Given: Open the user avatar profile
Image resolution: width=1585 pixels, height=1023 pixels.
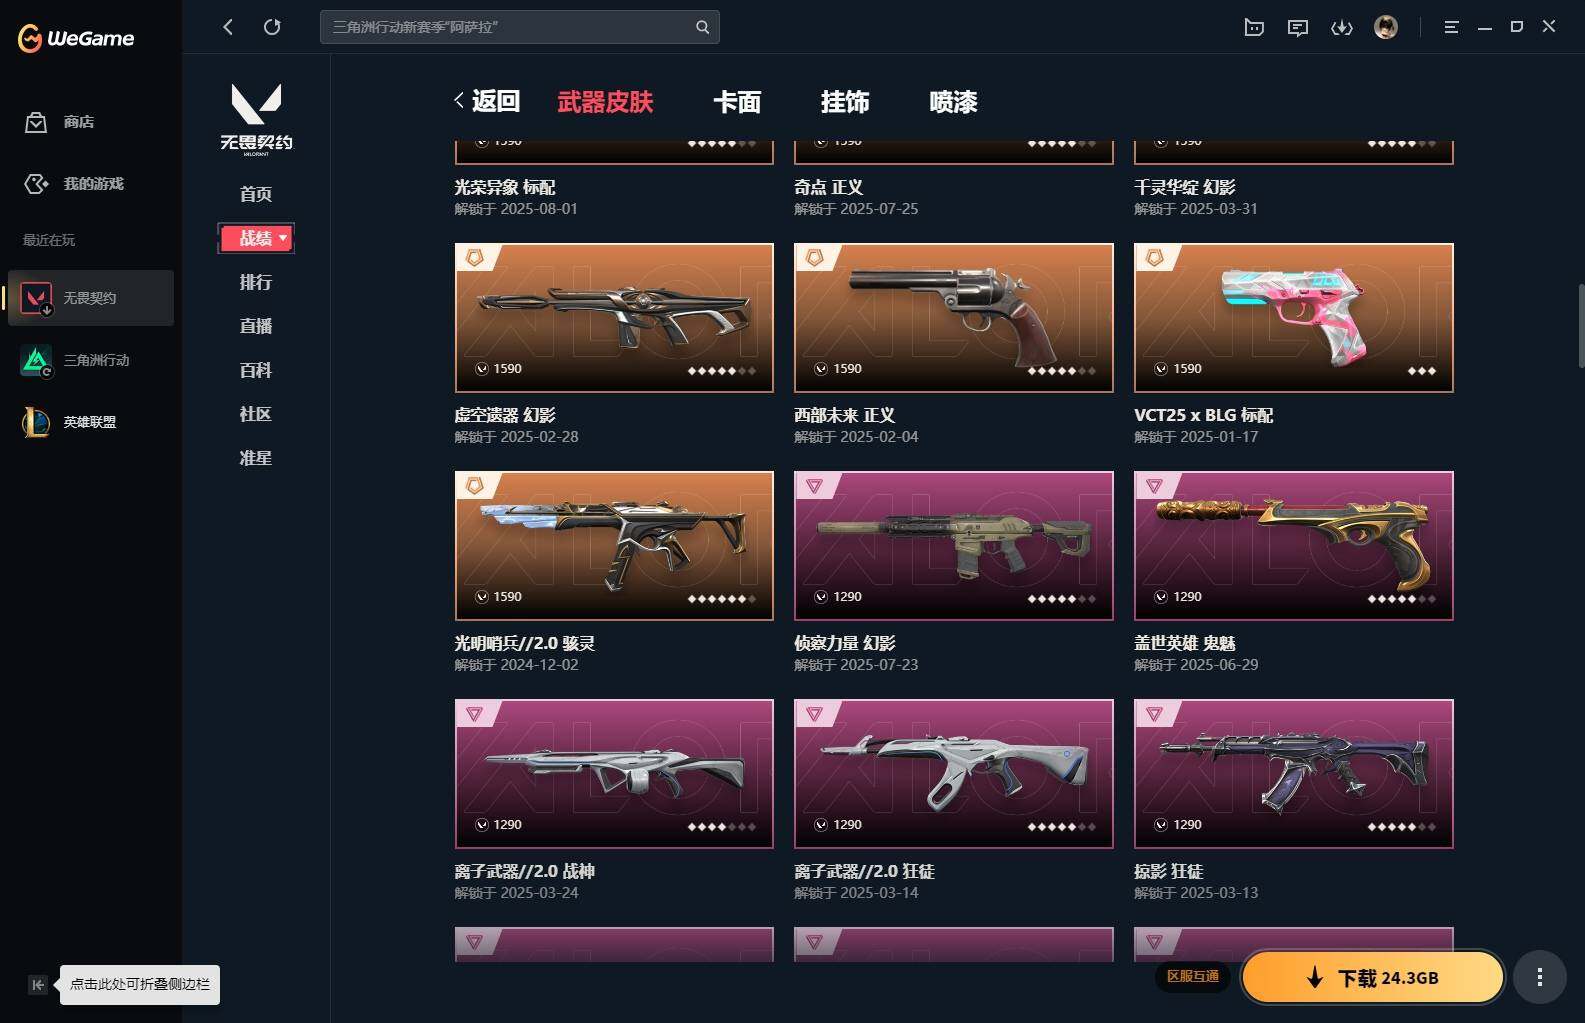Looking at the screenshot, I should [x=1386, y=27].
